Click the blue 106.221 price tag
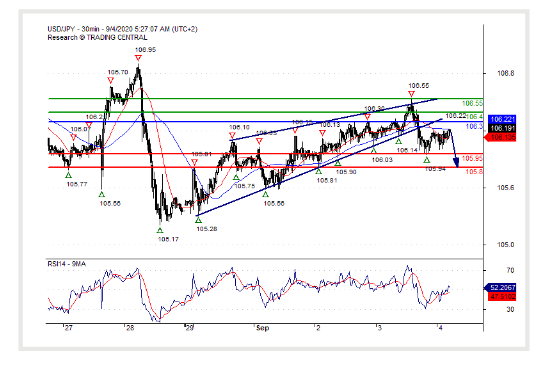This screenshot has width=544, height=366. [x=502, y=119]
